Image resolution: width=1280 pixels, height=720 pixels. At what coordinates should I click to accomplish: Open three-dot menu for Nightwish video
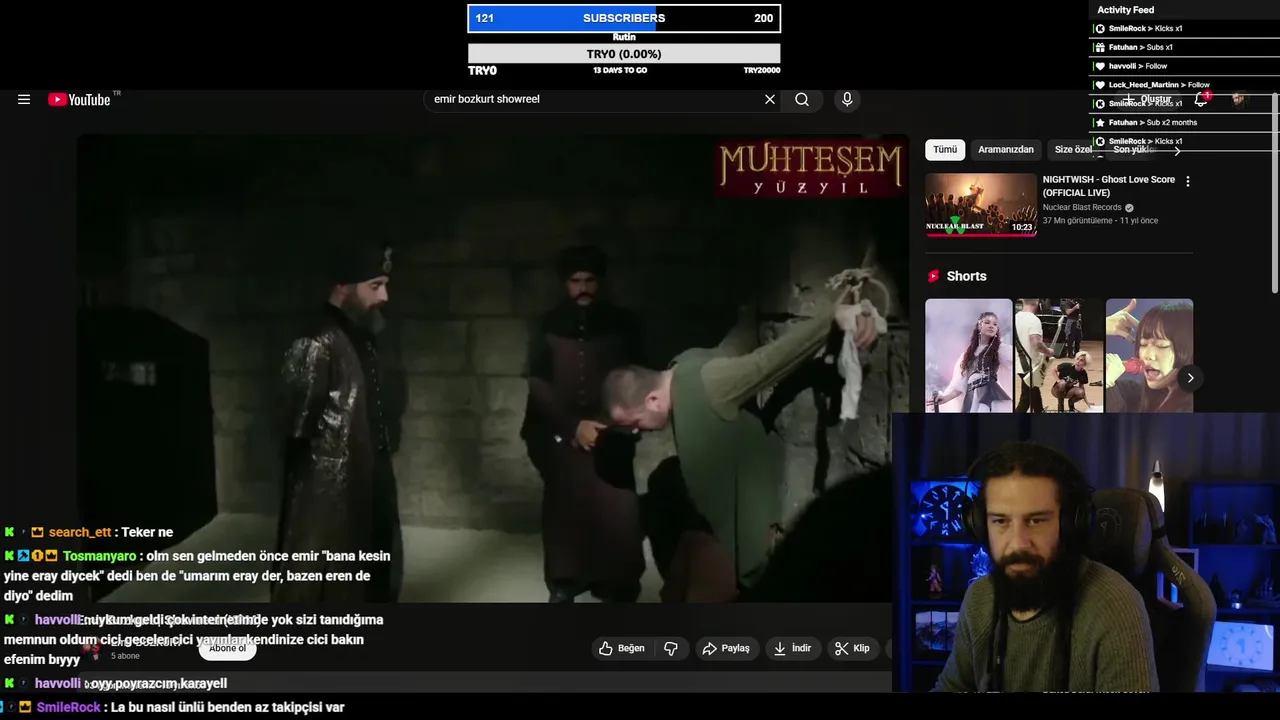(1188, 182)
